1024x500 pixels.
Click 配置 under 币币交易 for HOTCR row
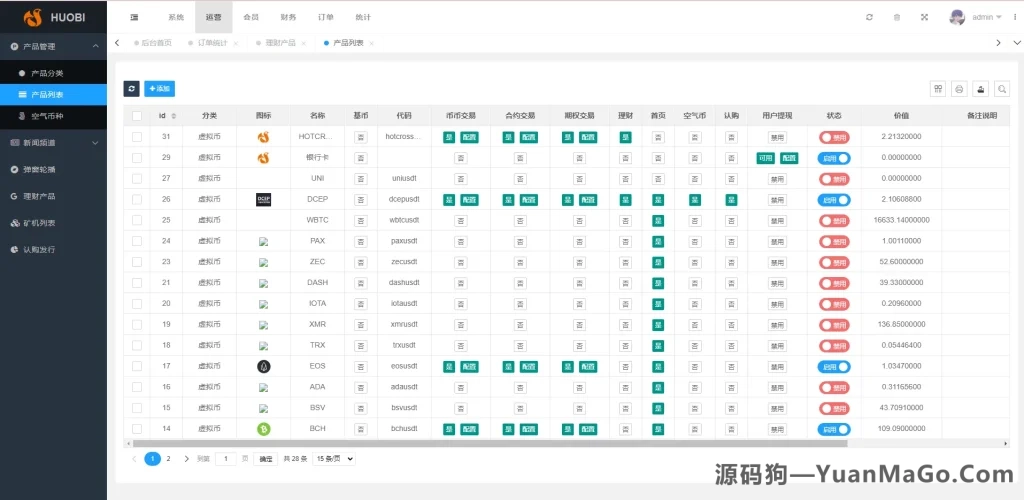pos(470,137)
